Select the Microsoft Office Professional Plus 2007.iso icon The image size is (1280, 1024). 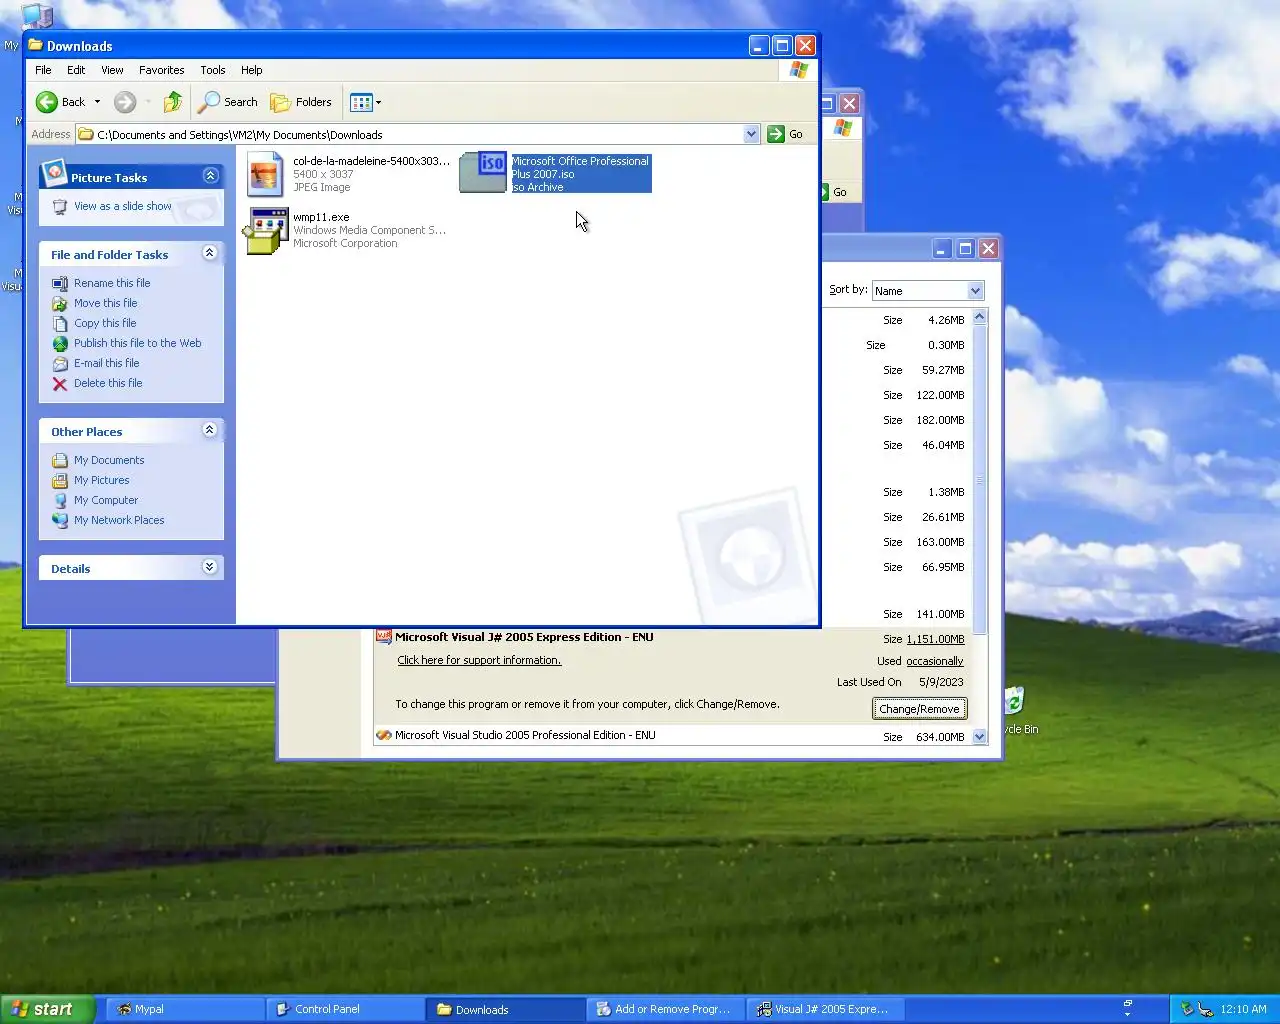[484, 173]
